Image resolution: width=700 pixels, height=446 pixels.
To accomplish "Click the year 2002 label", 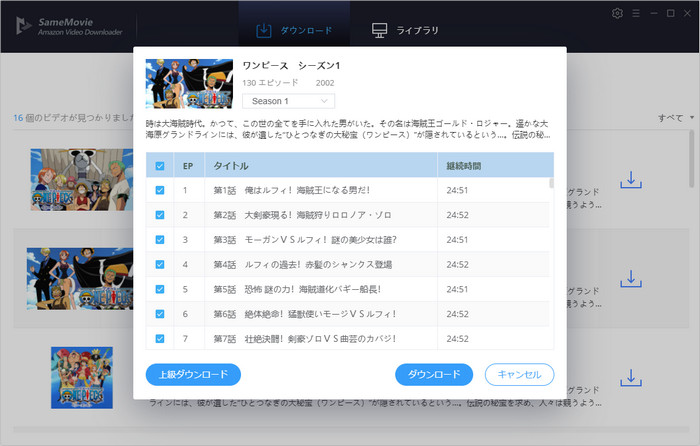I will (x=325, y=83).
